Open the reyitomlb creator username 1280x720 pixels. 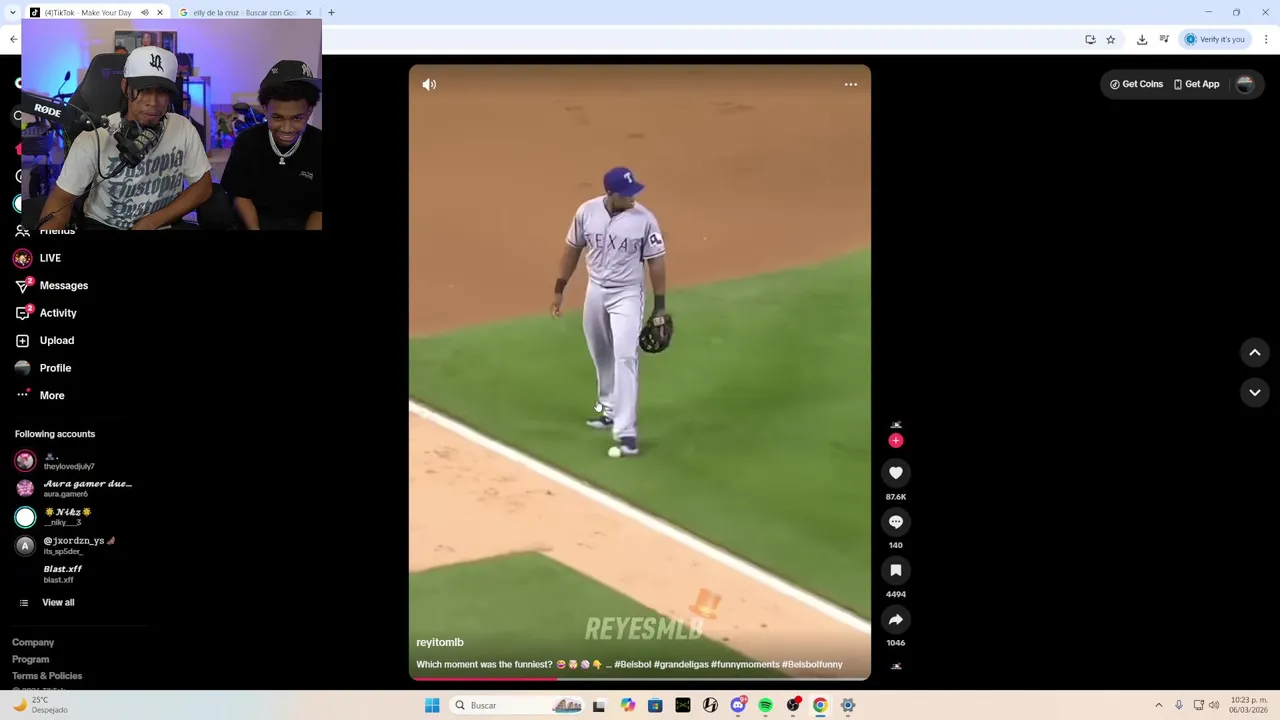[440, 643]
